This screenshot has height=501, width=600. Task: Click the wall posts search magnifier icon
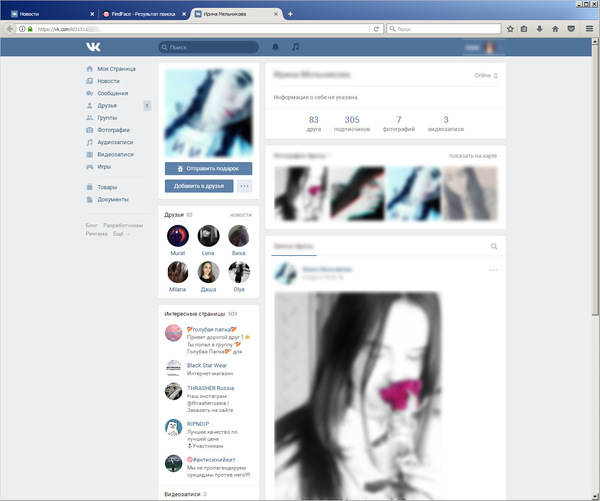(x=494, y=246)
